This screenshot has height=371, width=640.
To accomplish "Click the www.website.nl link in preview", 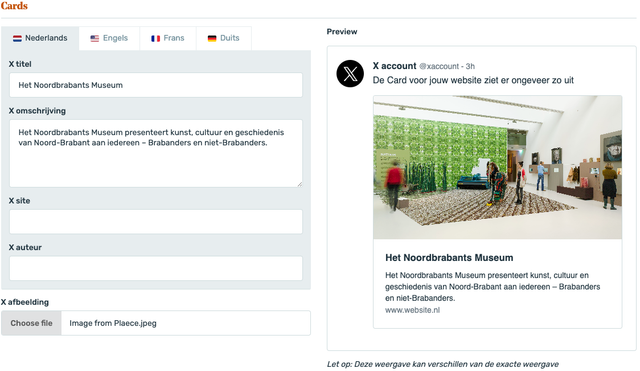I will [x=412, y=310].
